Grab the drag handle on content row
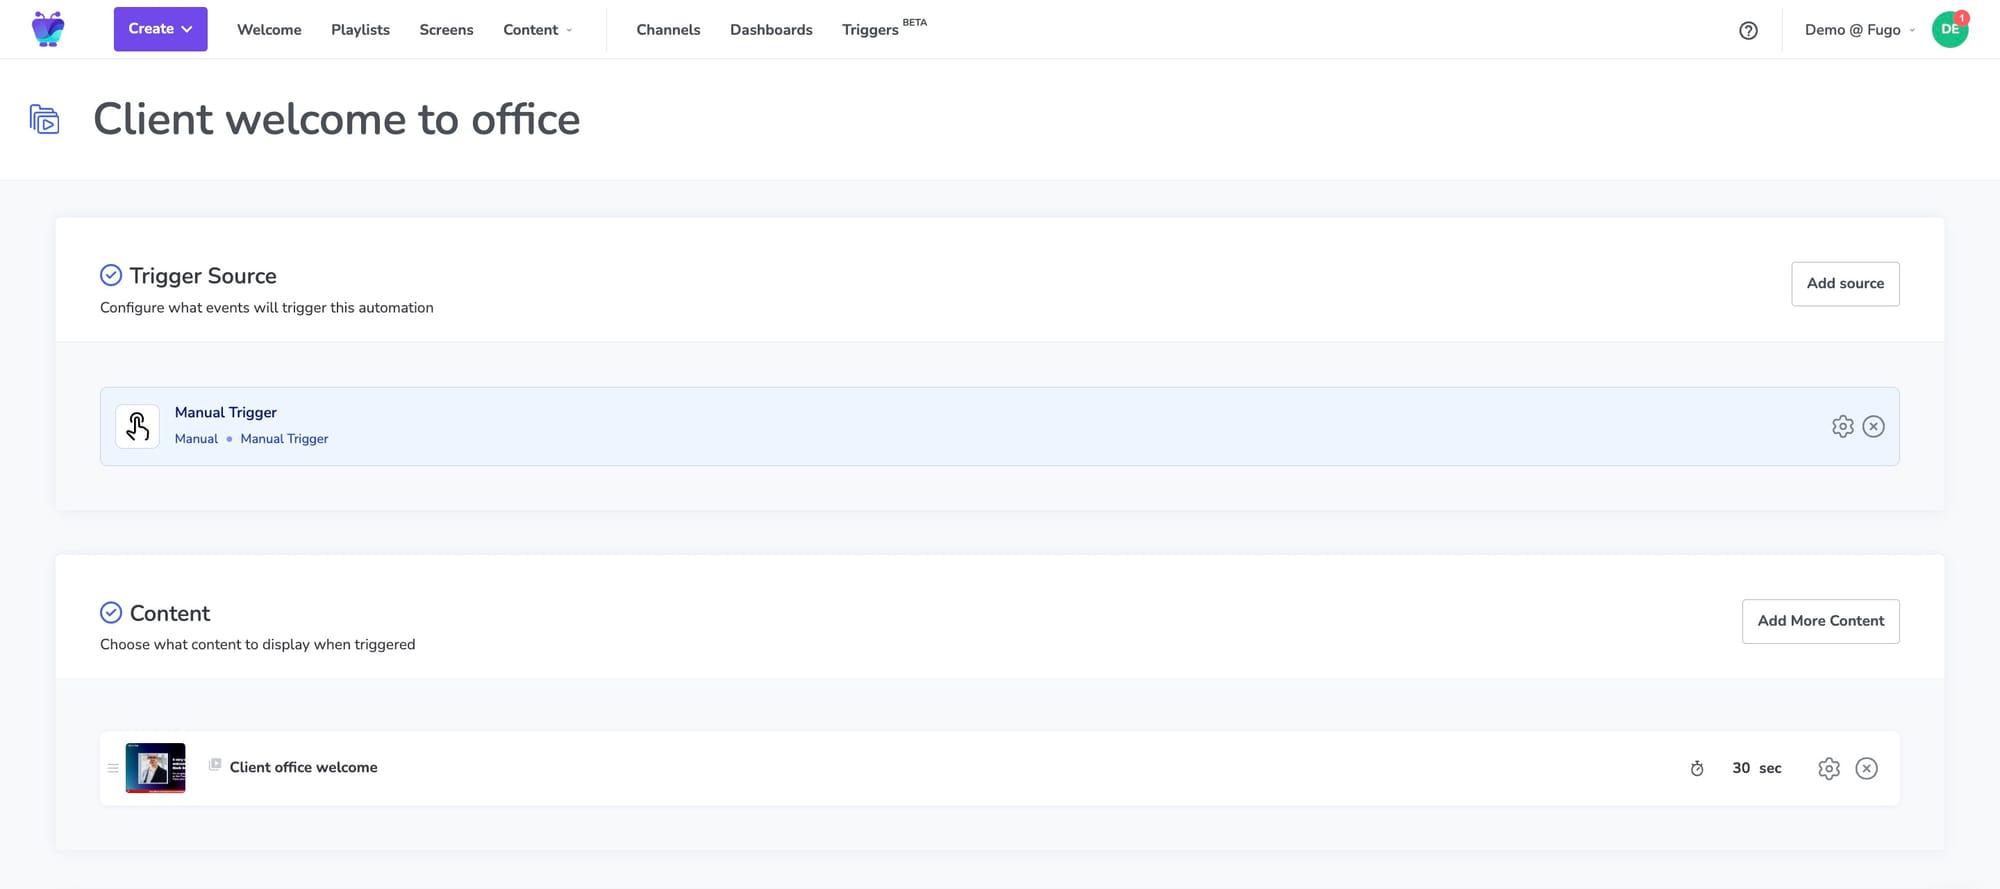Image resolution: width=2000 pixels, height=889 pixels. pos(113,768)
